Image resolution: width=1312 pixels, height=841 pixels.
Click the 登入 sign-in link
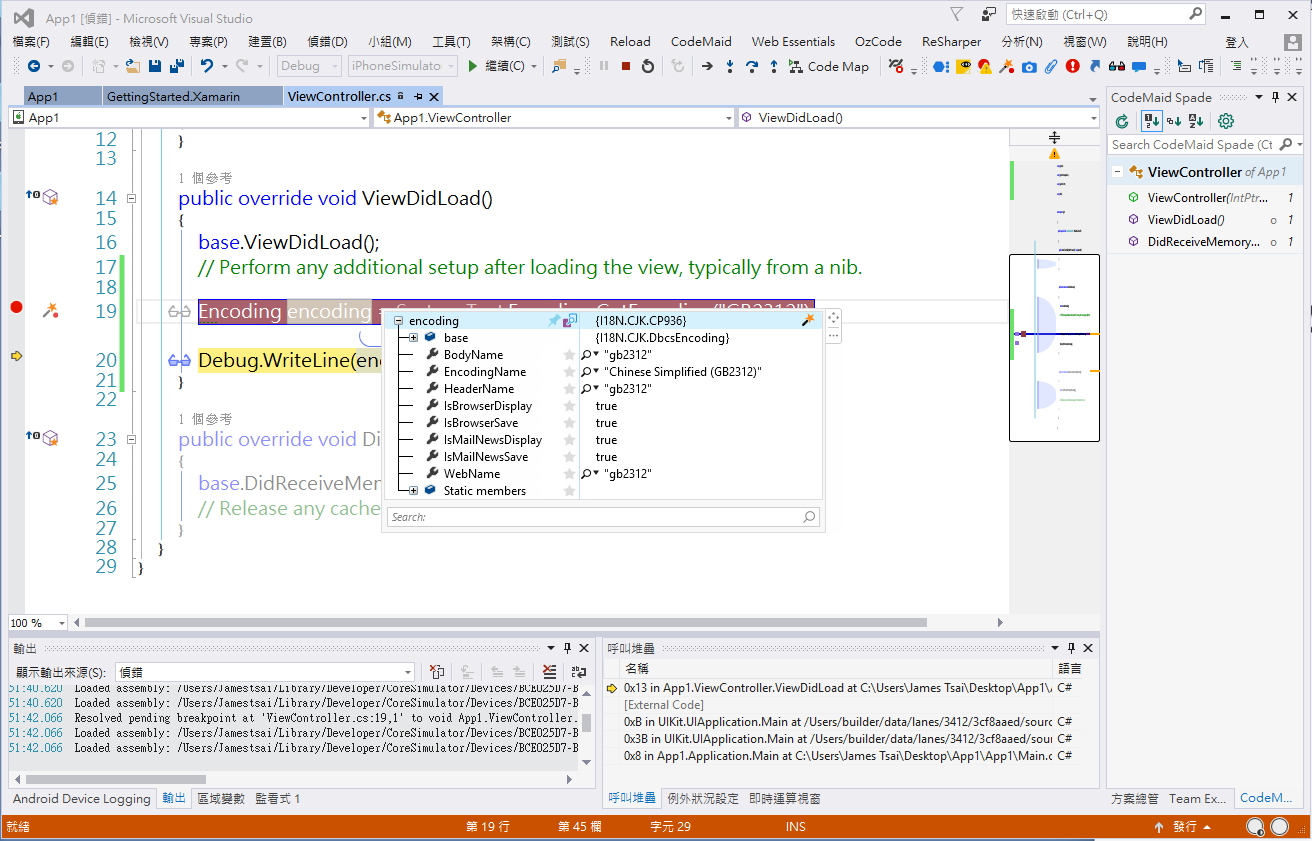click(x=1237, y=42)
